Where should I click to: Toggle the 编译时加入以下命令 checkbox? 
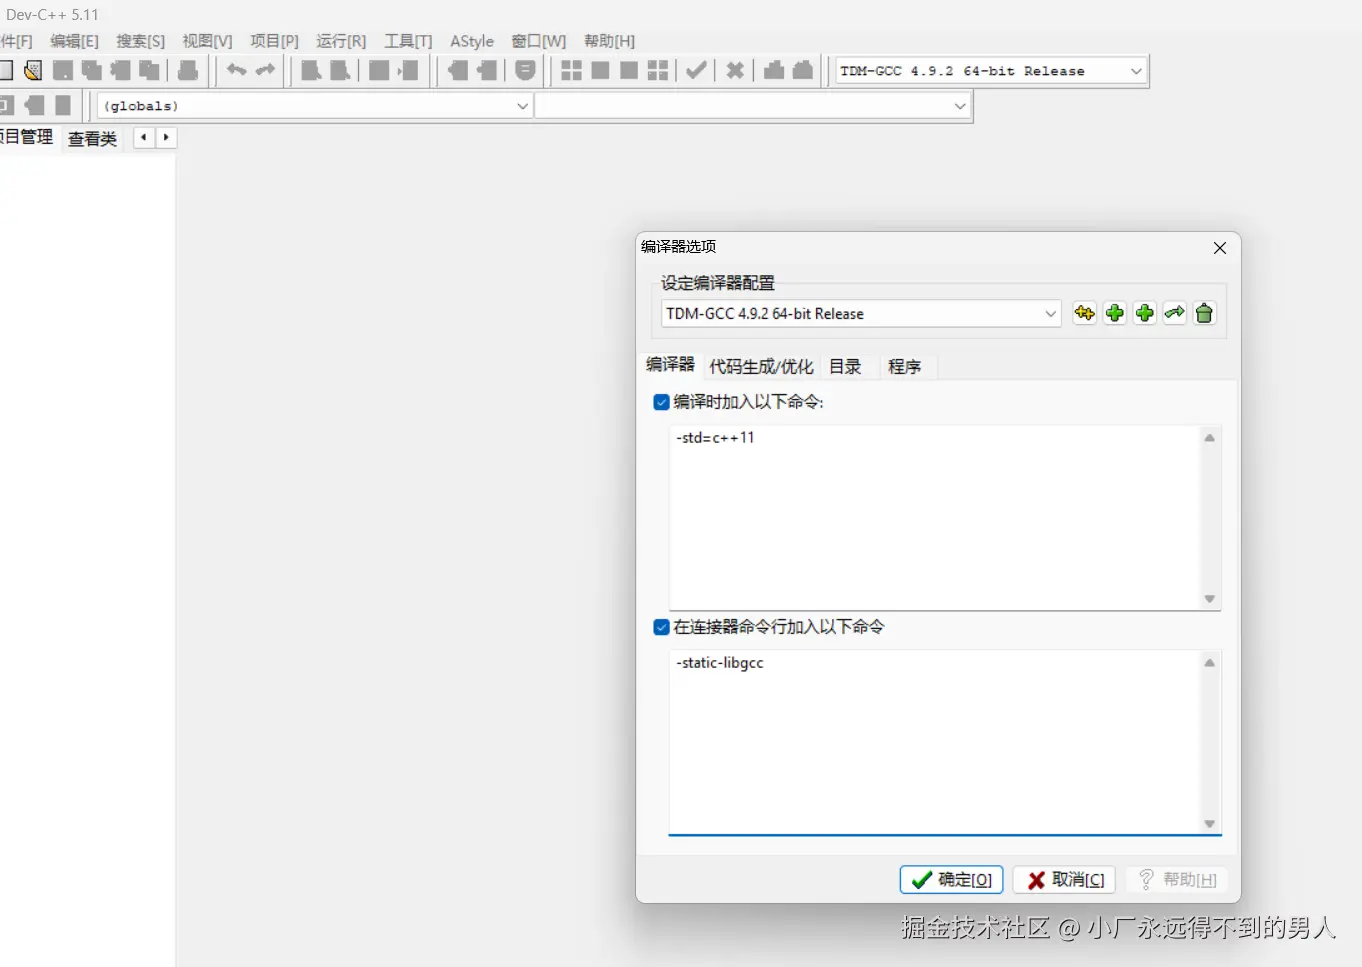661,402
